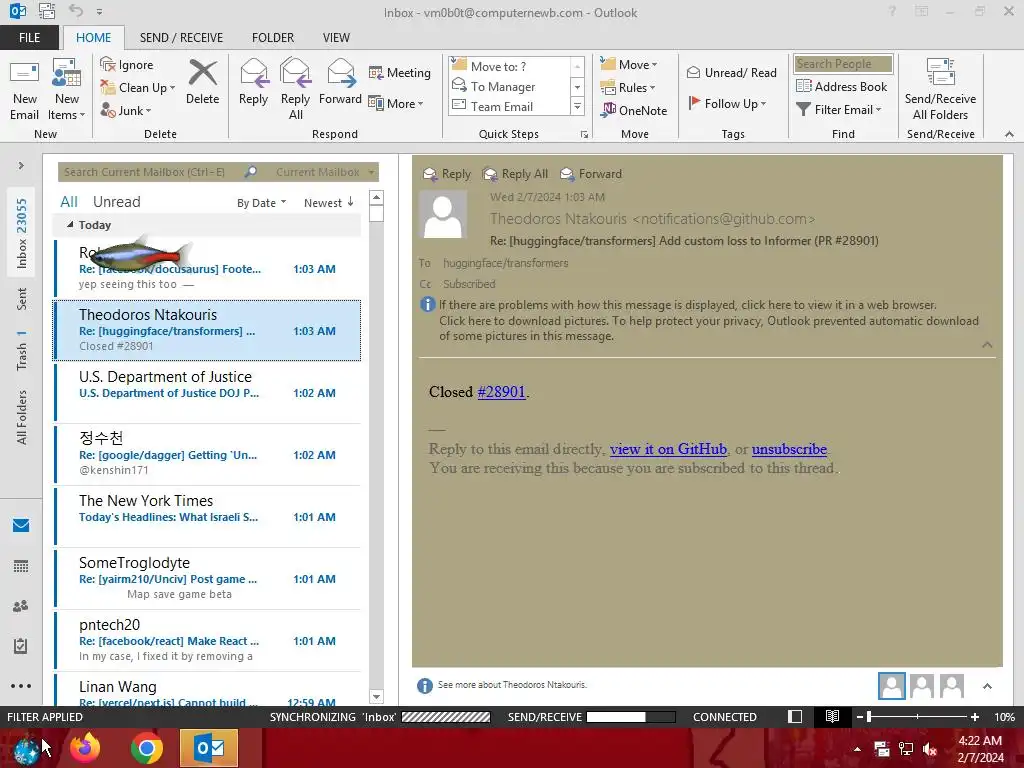Viewport: 1024px width, 768px height.
Task: Open the Junk dropdown
Action: (x=126, y=110)
